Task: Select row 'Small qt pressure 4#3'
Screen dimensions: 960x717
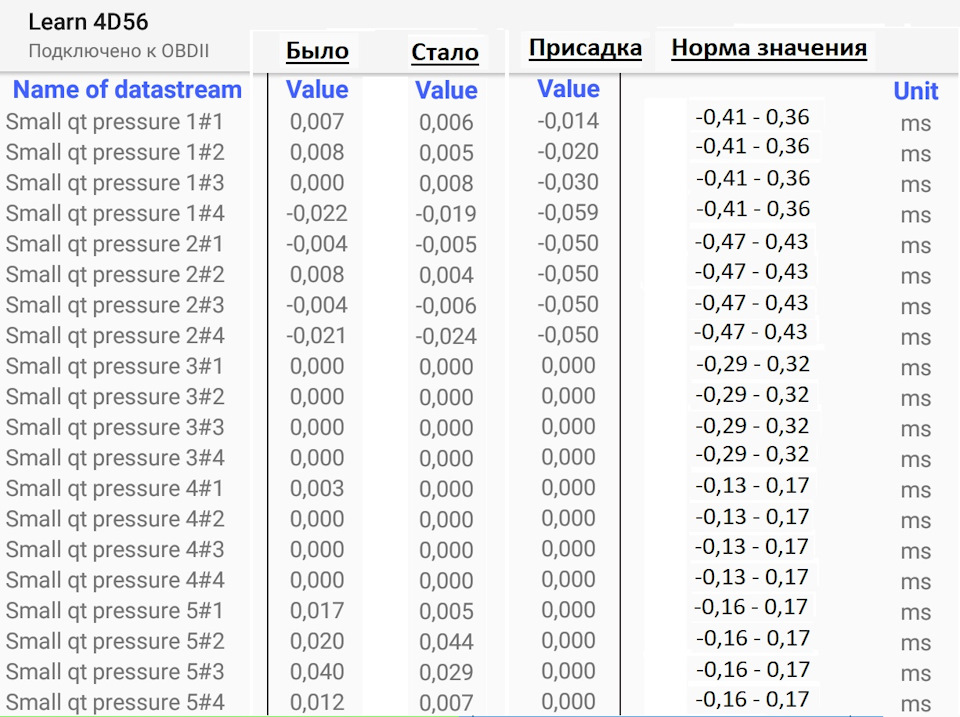Action: coord(480,550)
